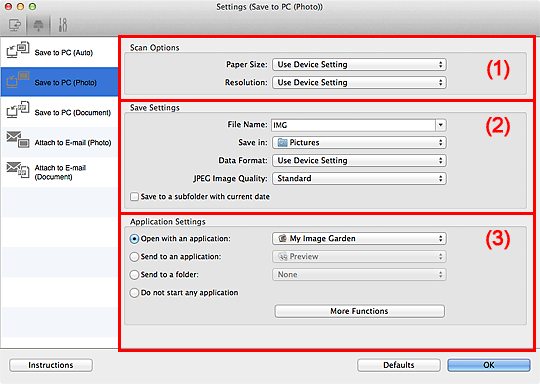Select the Send to an application radio button
The width and height of the screenshot is (540, 384).
pyautogui.click(x=134, y=257)
